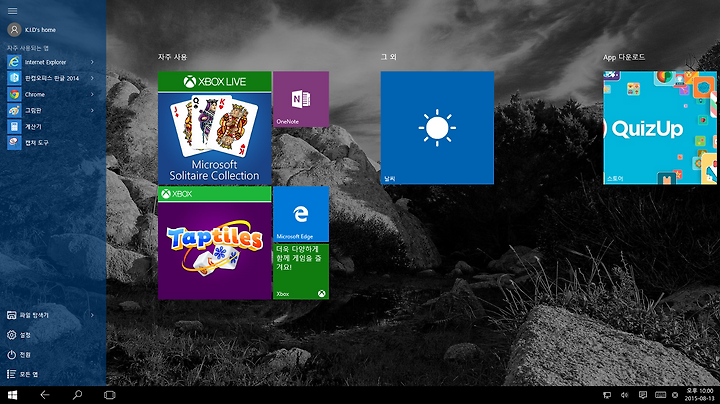The width and height of the screenshot is (720, 404).
Task: Open the 날씨 (Weather) tile
Action: pyautogui.click(x=437, y=128)
